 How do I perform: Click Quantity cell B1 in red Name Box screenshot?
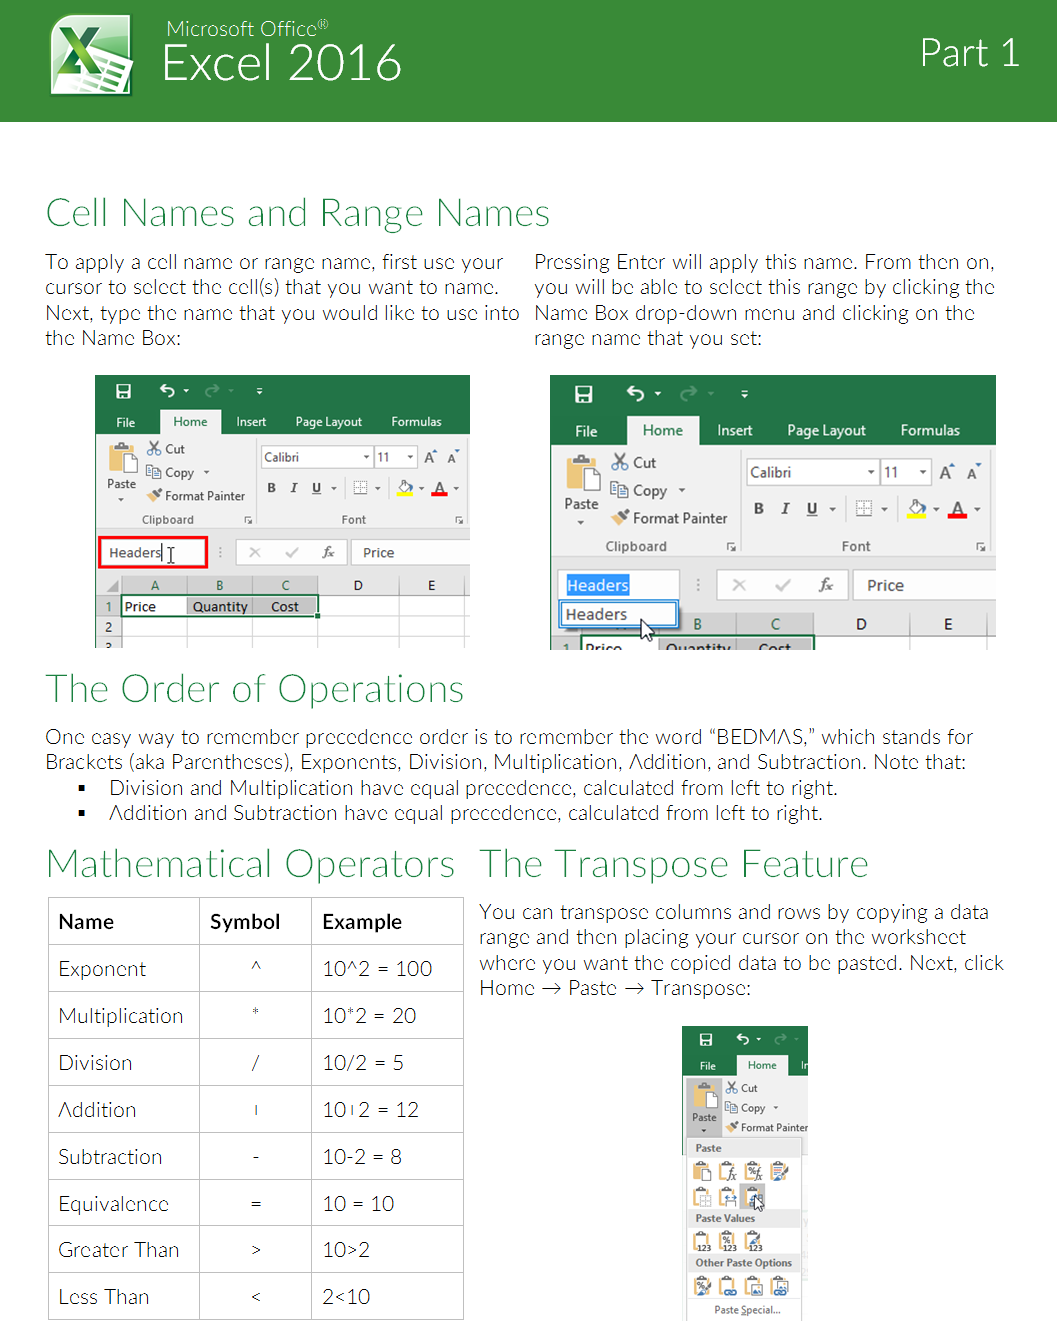pyautogui.click(x=220, y=606)
